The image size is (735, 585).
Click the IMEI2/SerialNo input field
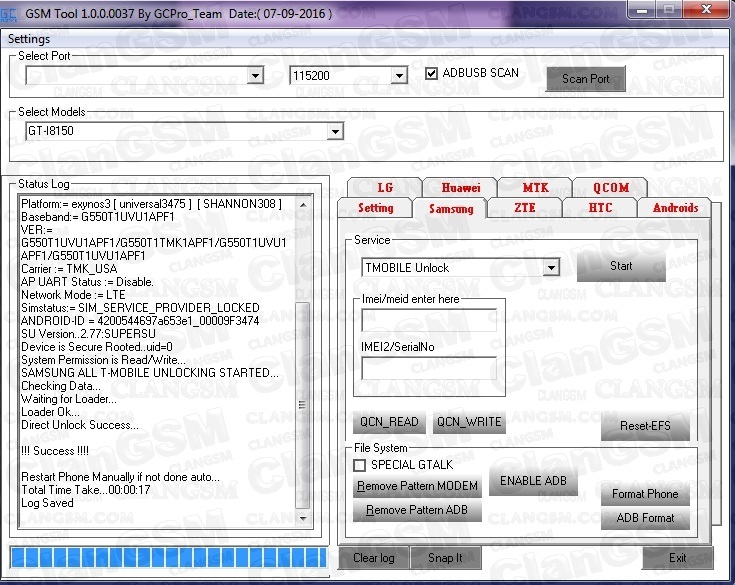[x=429, y=368]
